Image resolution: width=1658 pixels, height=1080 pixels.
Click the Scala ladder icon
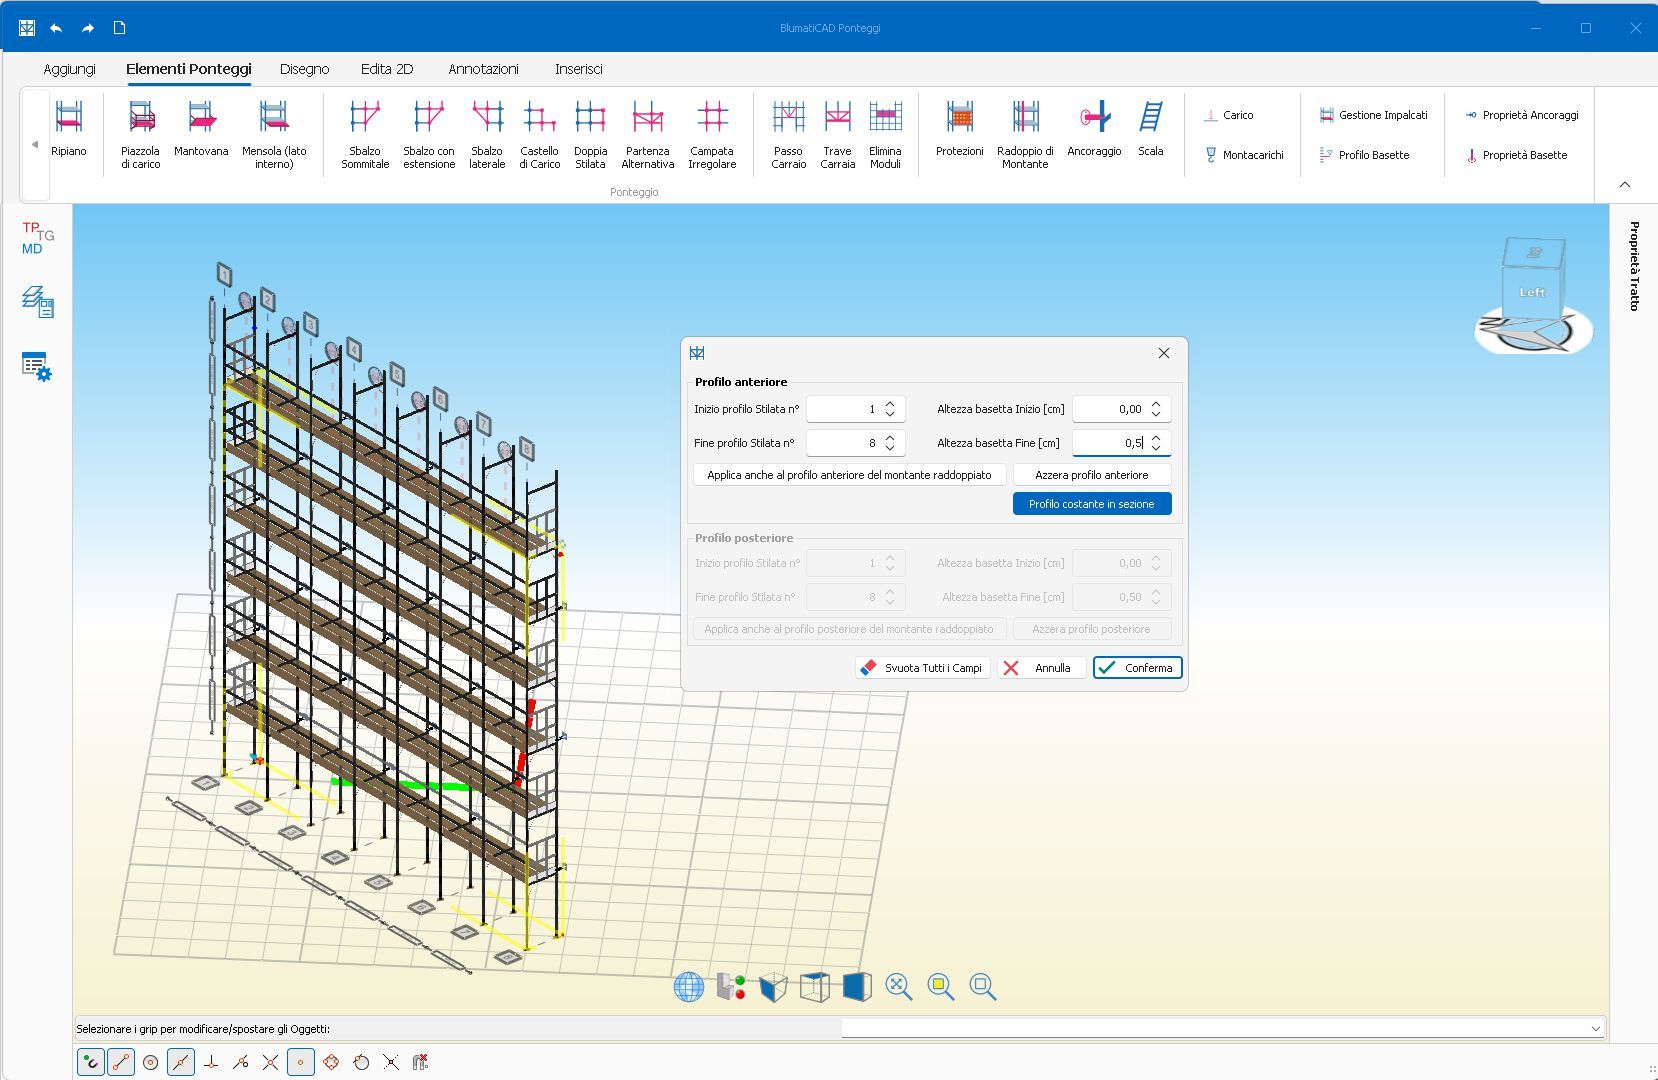click(1150, 118)
